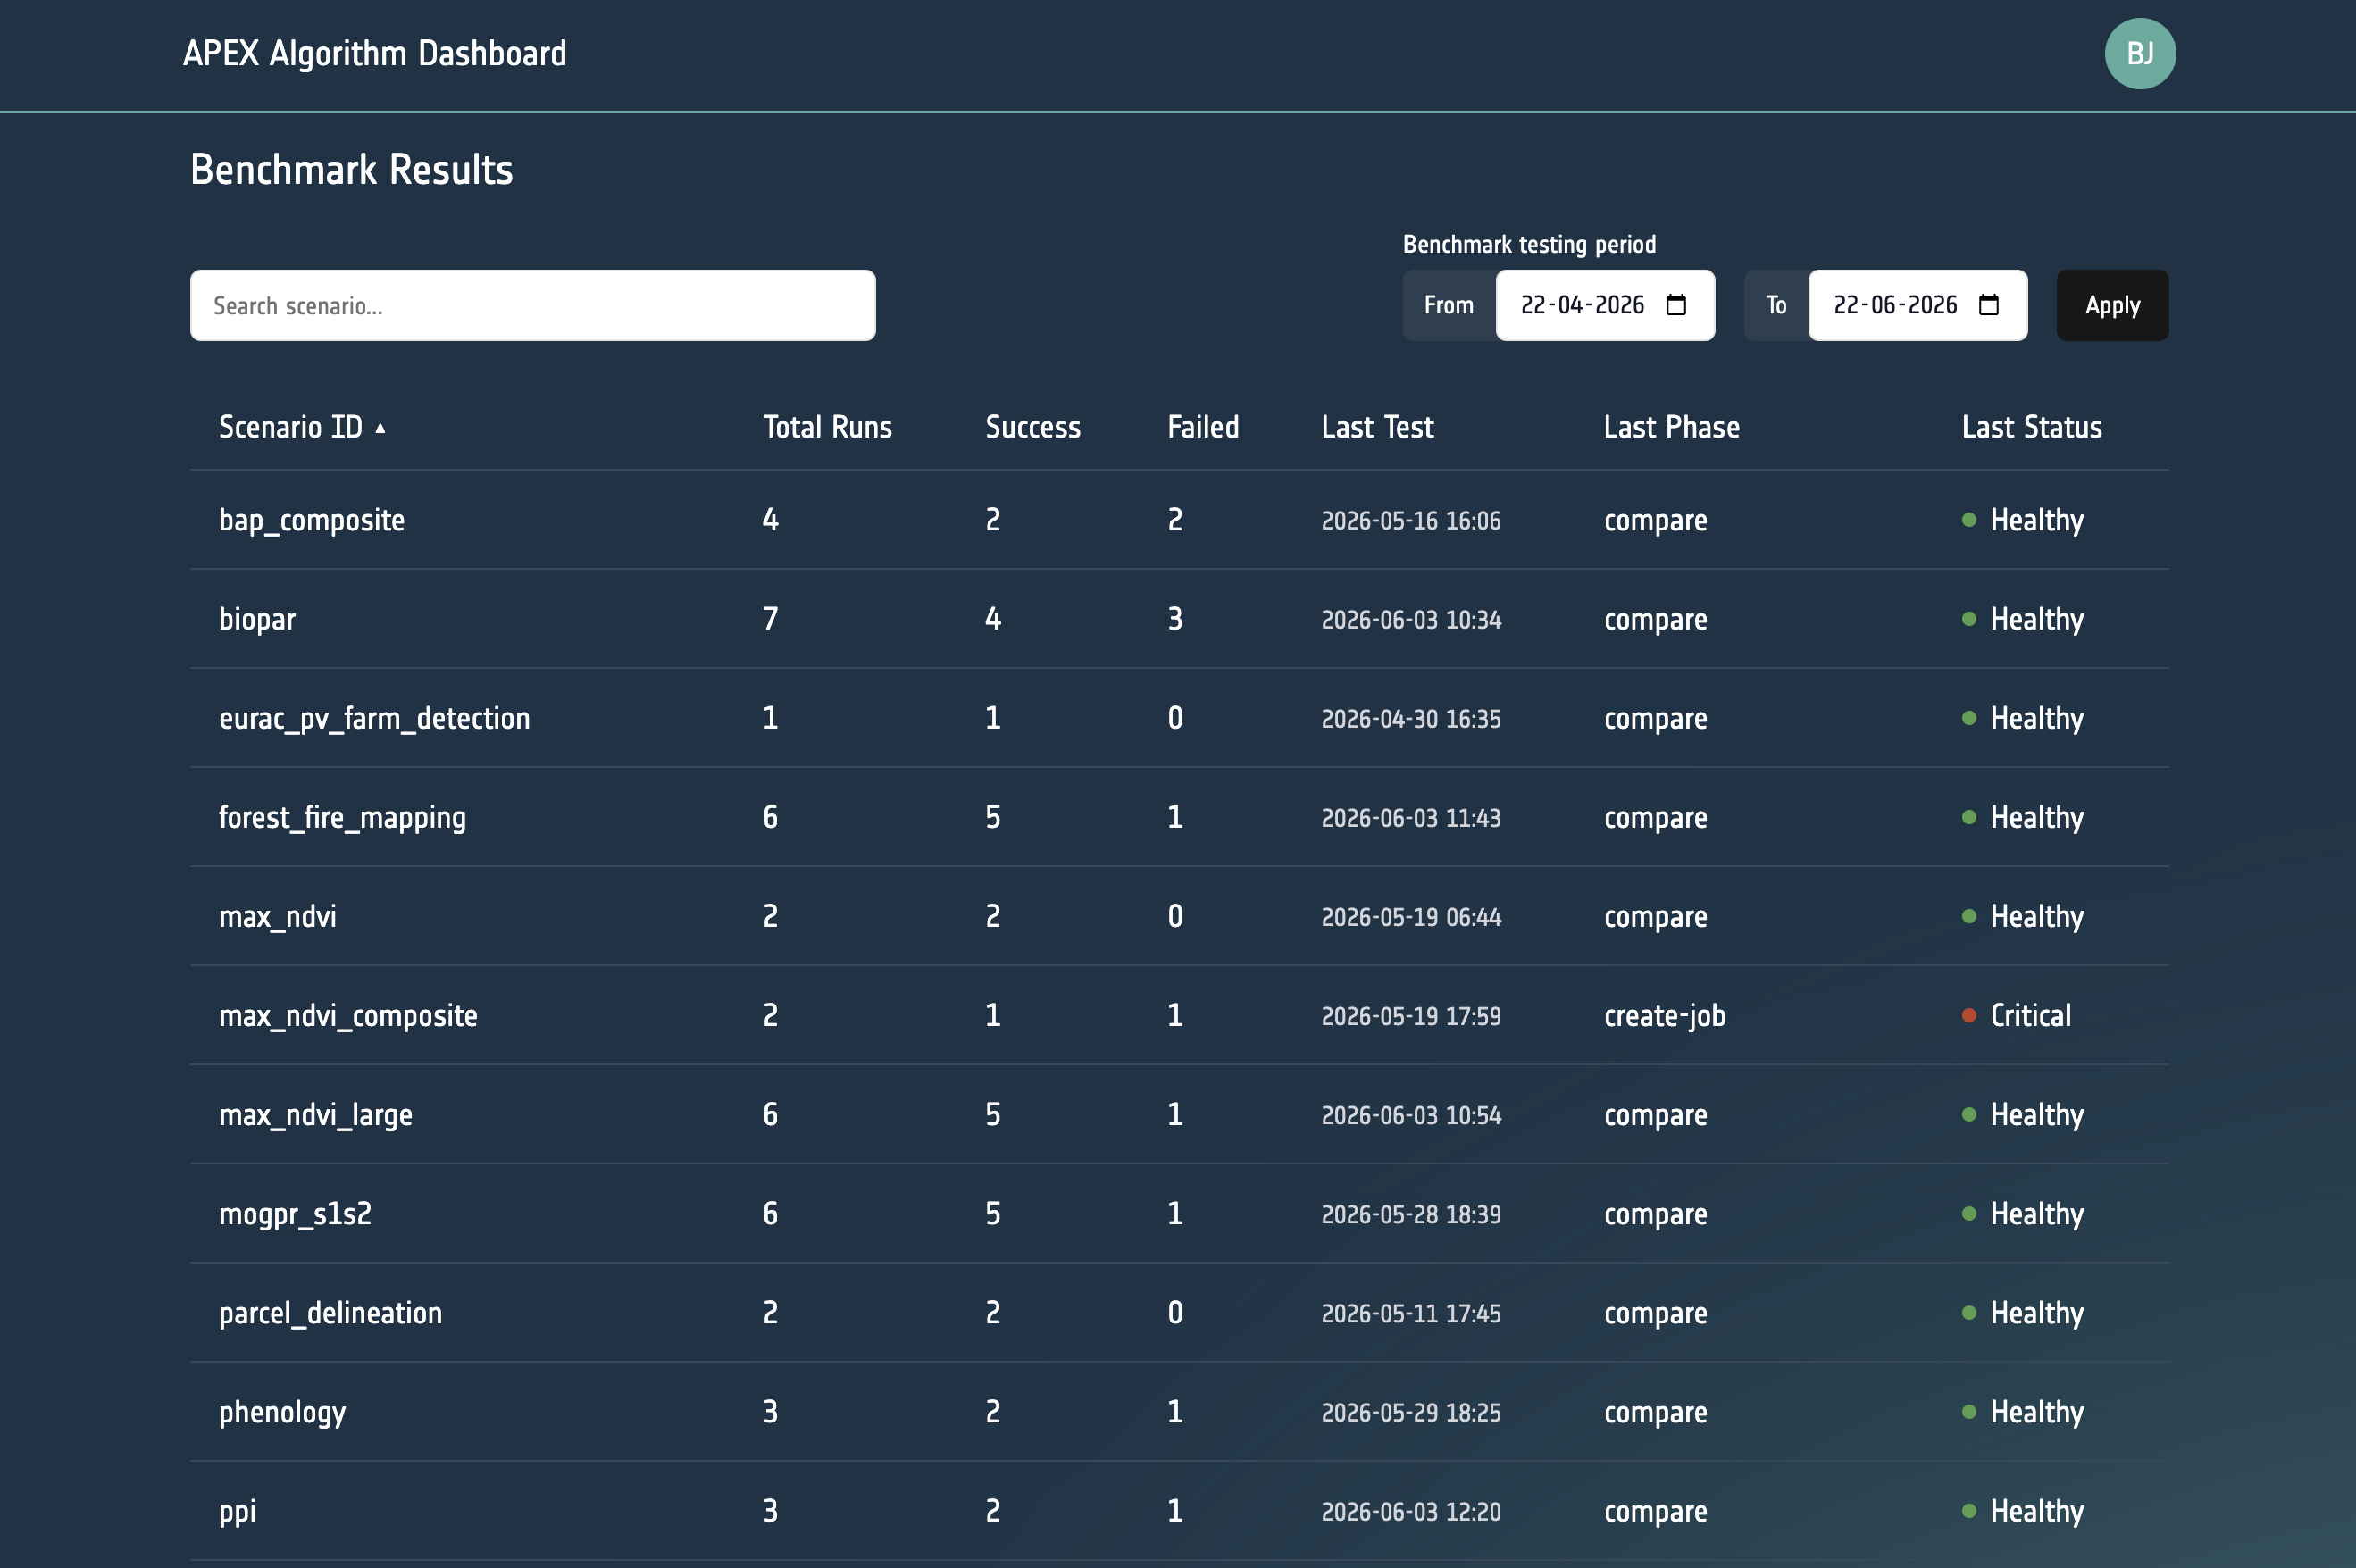Click the 2026-06-03 10:54 timestamp

1411,1114
